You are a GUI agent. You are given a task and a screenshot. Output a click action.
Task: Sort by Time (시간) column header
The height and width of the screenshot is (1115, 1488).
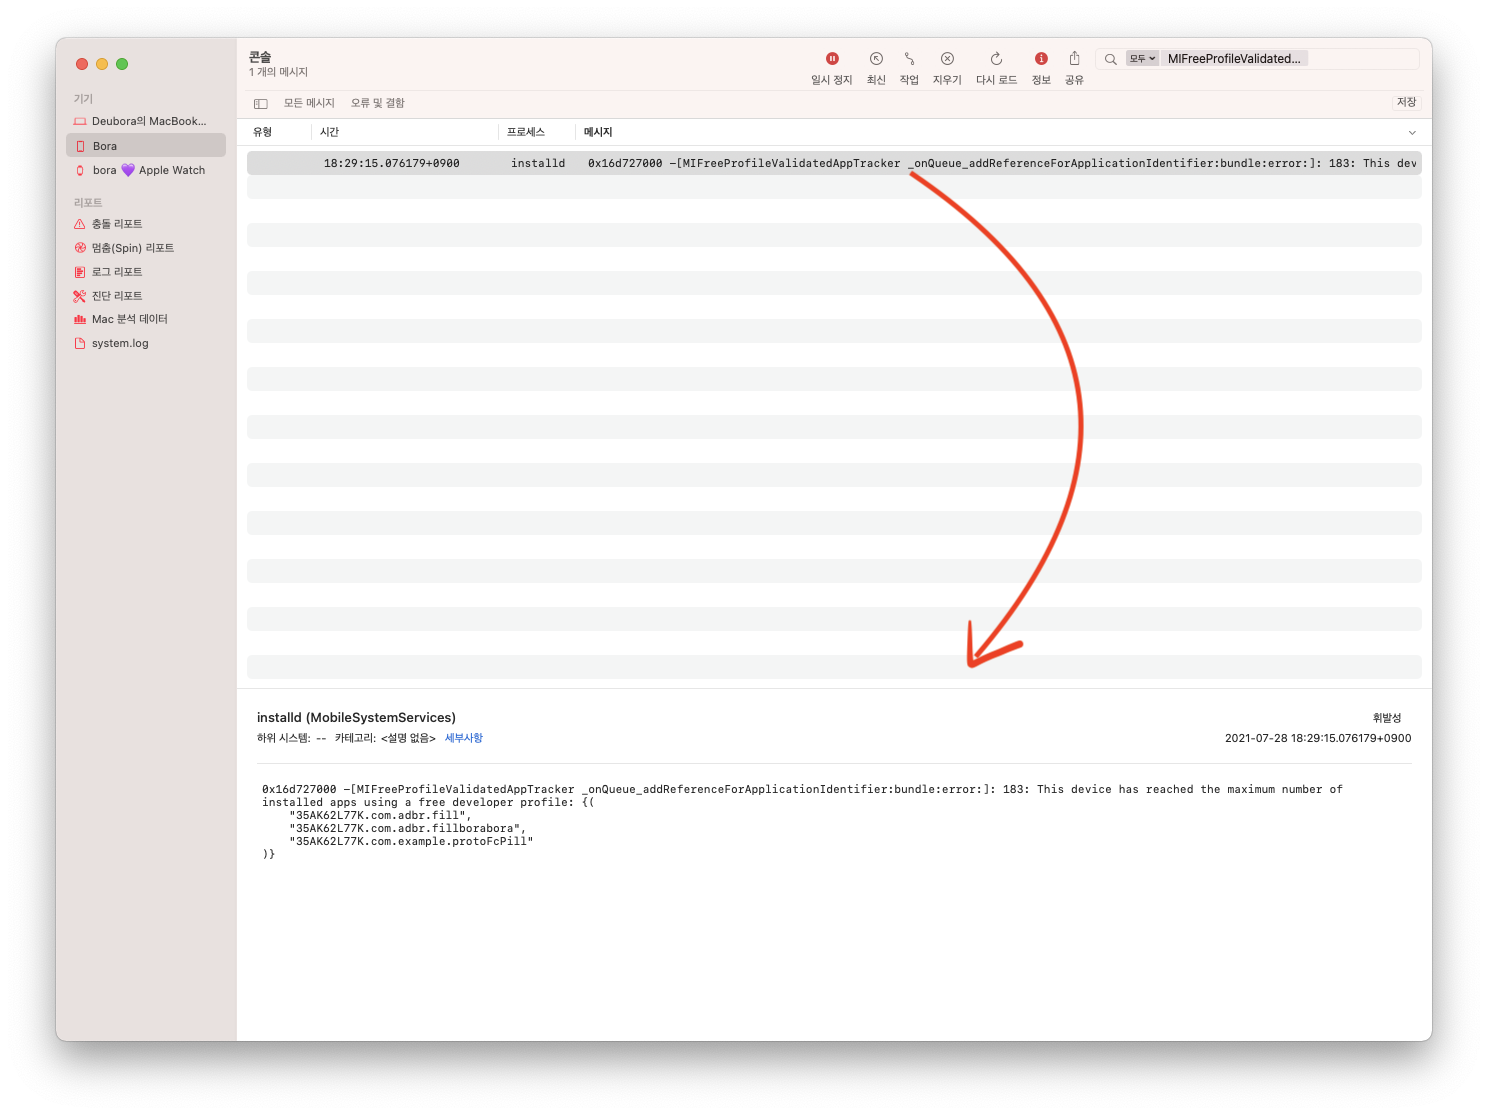tap(330, 132)
